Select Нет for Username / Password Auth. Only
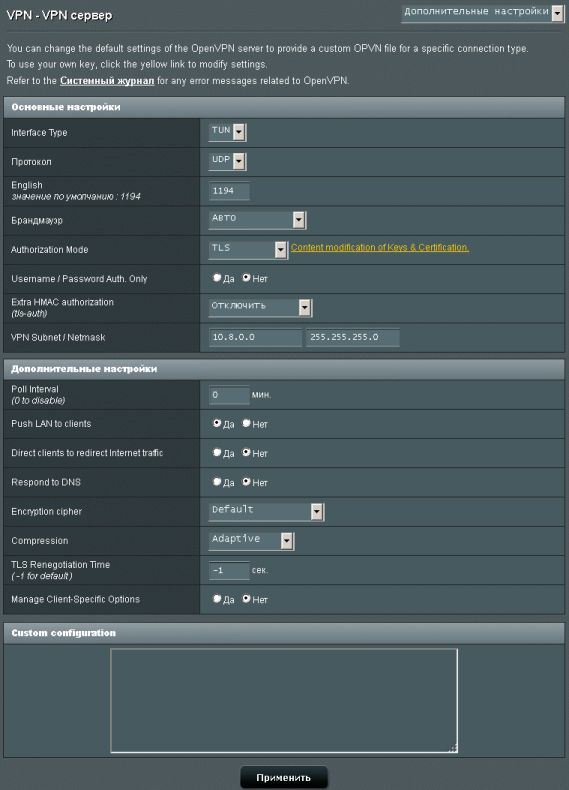 click(x=246, y=278)
